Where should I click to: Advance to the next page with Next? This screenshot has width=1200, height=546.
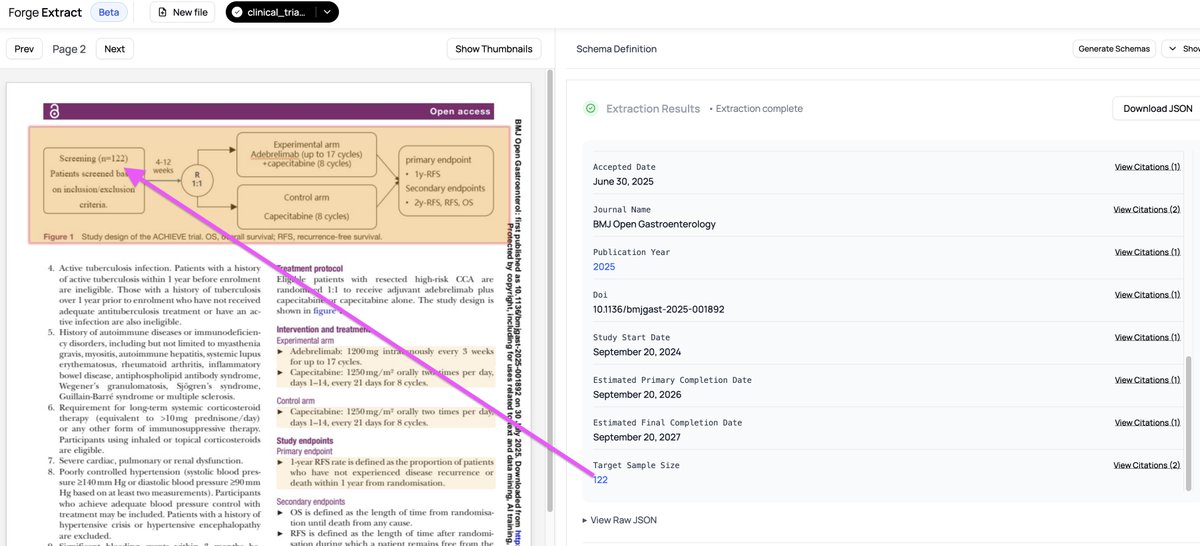(x=114, y=49)
